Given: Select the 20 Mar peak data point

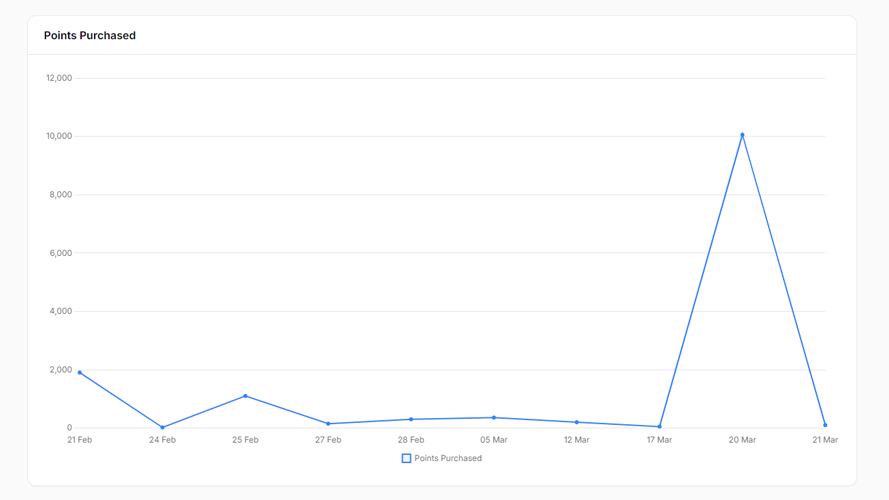Looking at the screenshot, I should 742,135.
